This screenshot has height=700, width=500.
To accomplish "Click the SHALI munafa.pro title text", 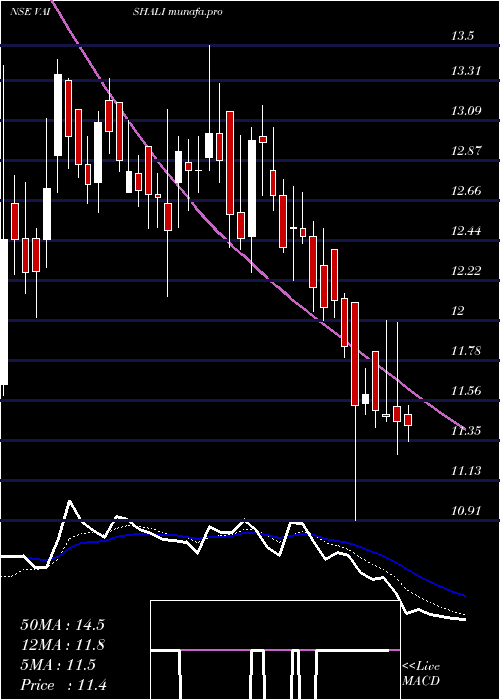I will (178, 12).
